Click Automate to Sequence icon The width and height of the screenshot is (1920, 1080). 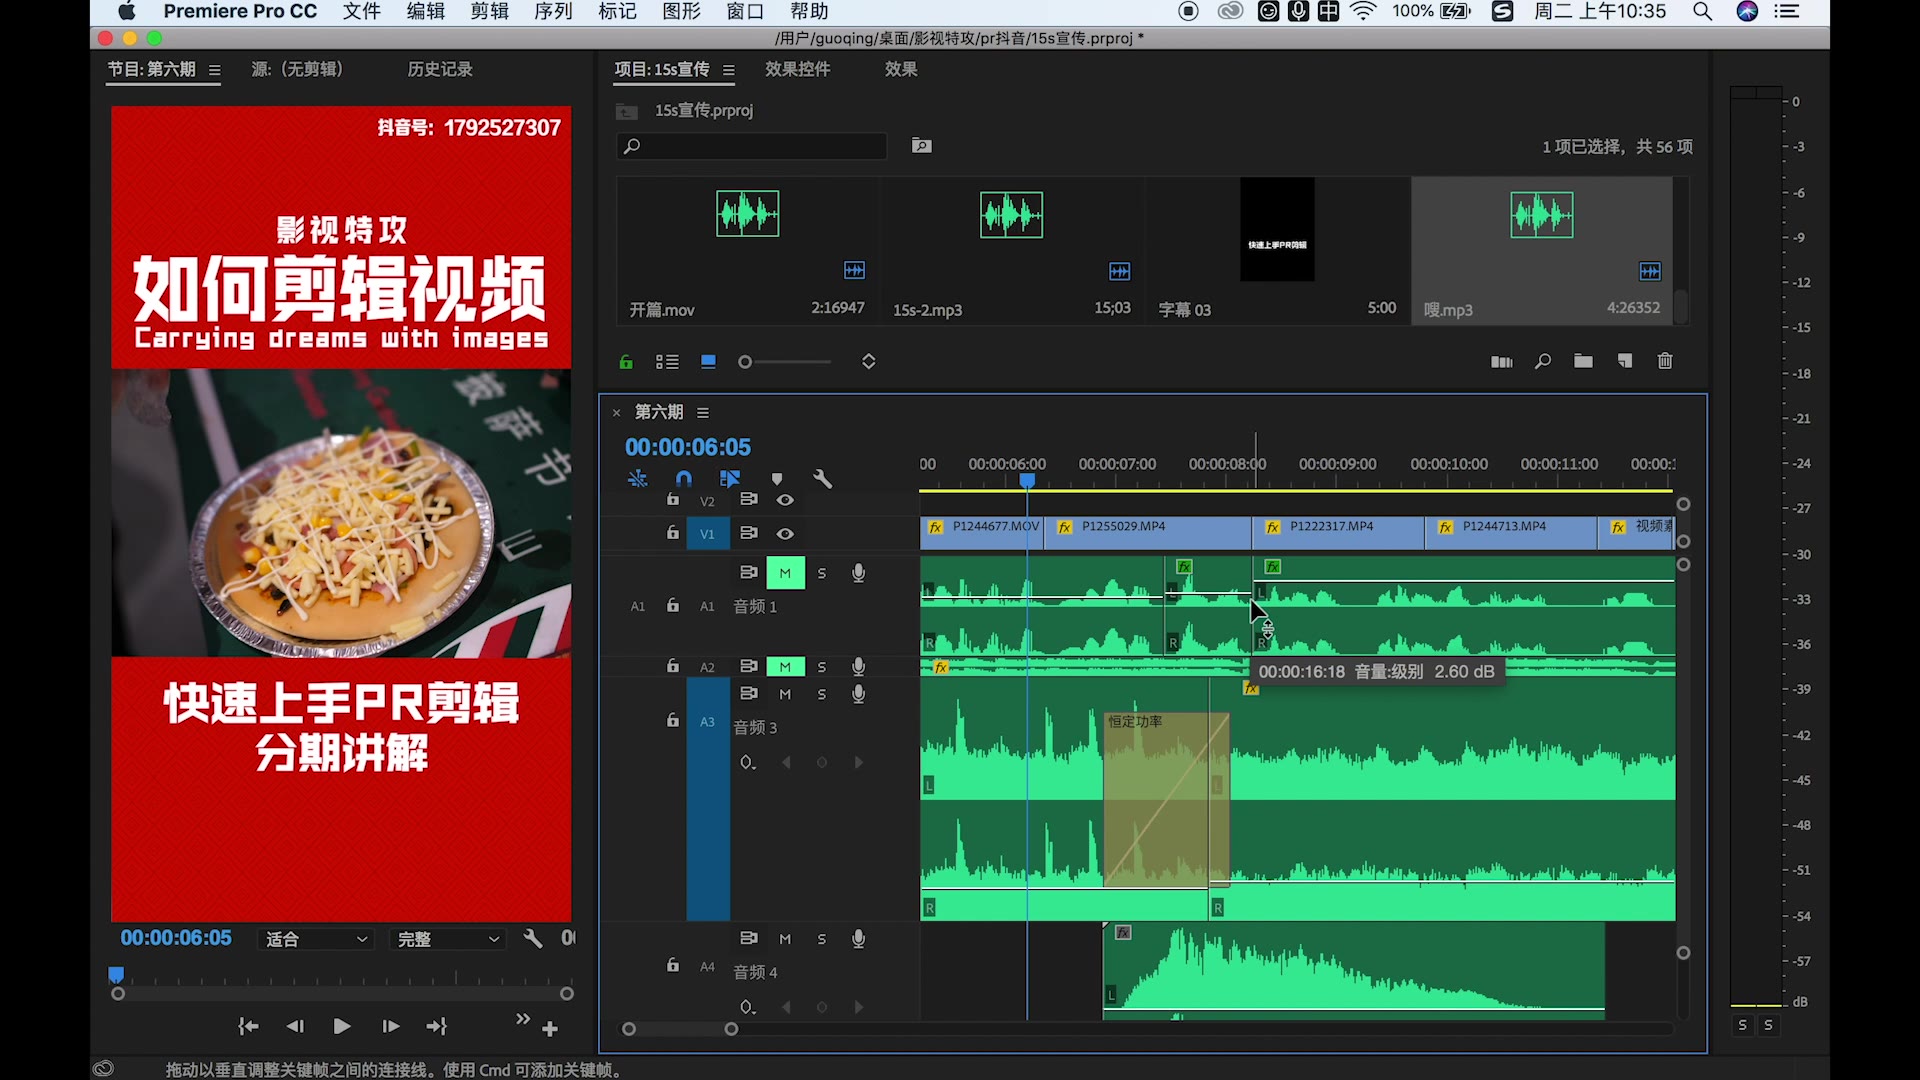[1502, 361]
